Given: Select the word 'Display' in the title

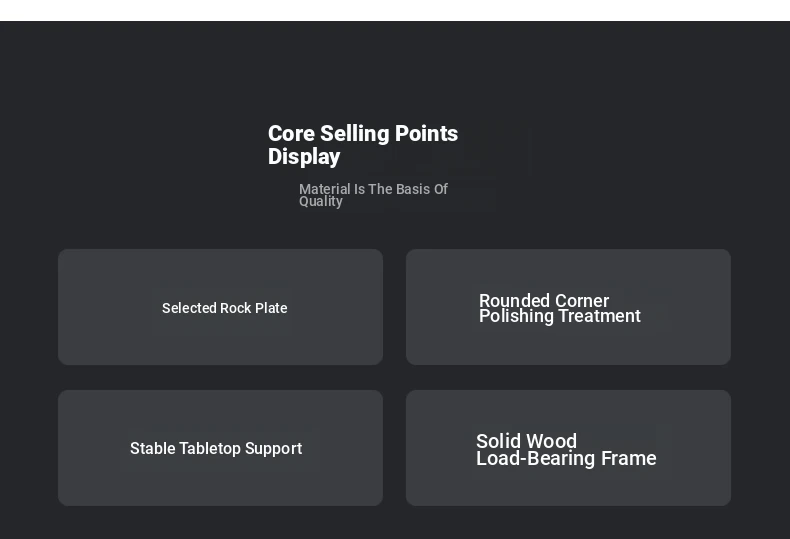Looking at the screenshot, I should click(304, 157).
